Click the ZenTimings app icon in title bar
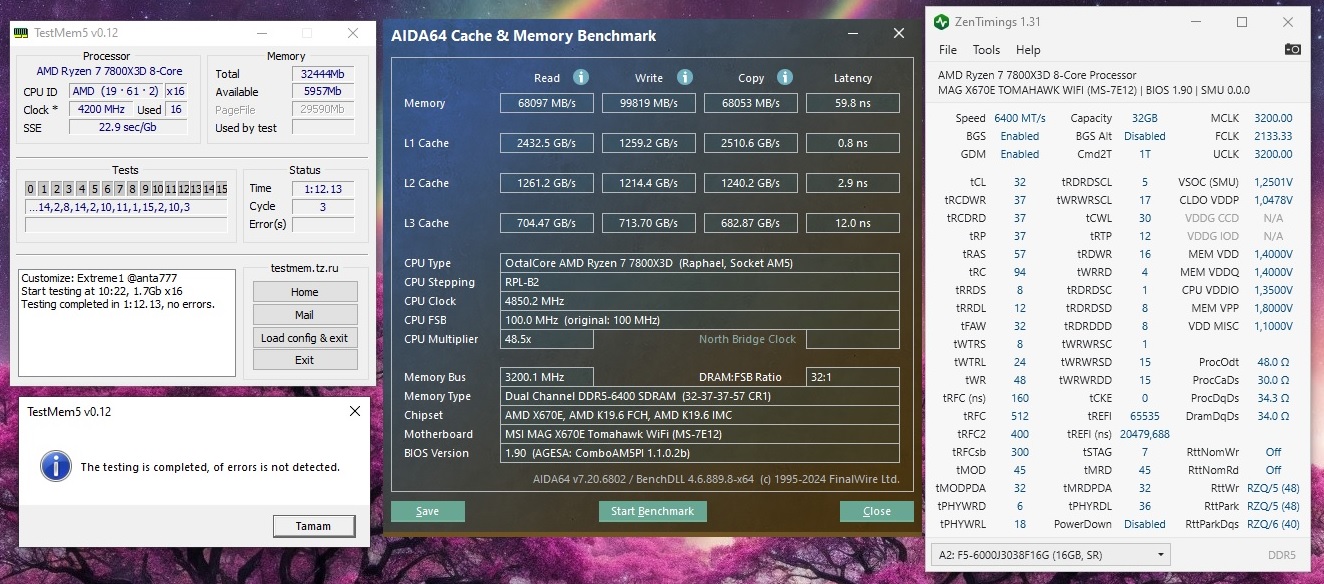The height and width of the screenshot is (584, 1324). point(941,22)
